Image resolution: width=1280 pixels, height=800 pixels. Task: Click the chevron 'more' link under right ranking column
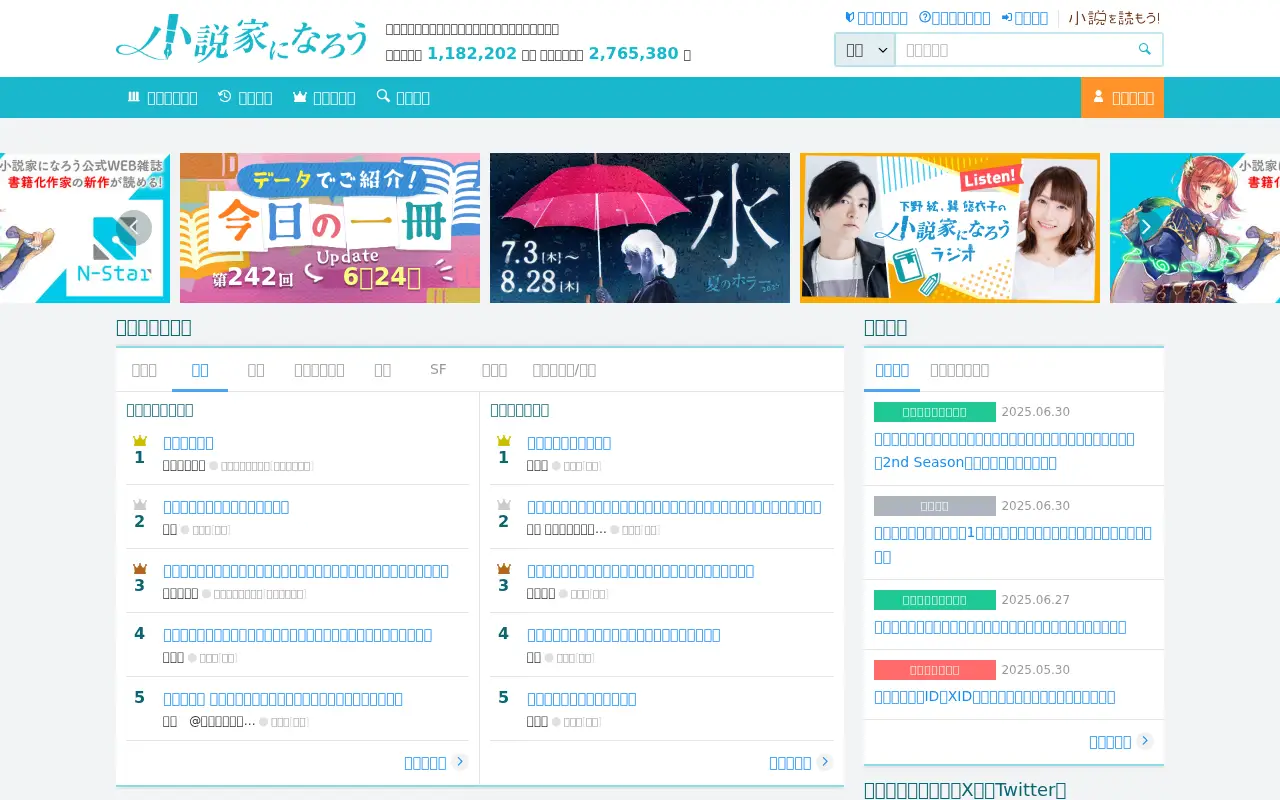801,762
